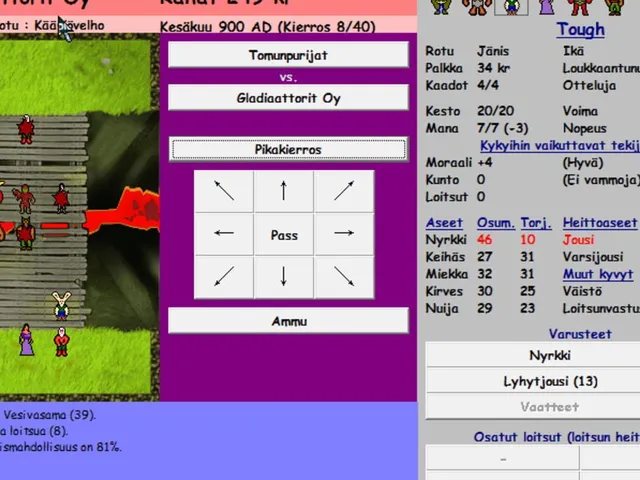Click the Nyrkki hit value 46
640x480 pixels.
(x=484, y=240)
